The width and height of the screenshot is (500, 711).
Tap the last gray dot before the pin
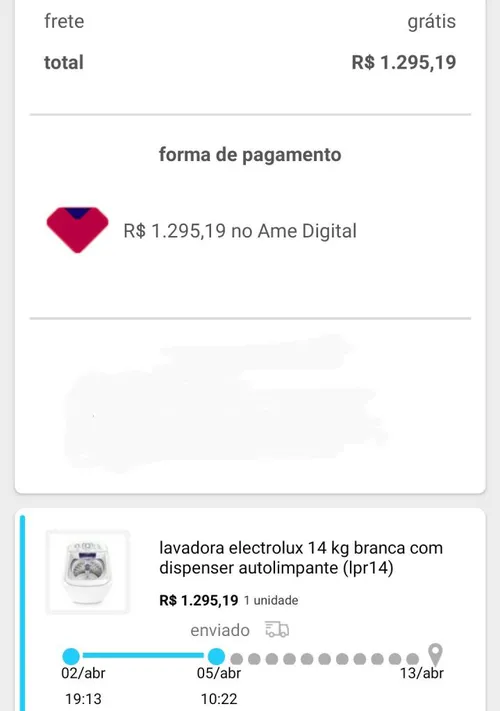(x=412, y=659)
